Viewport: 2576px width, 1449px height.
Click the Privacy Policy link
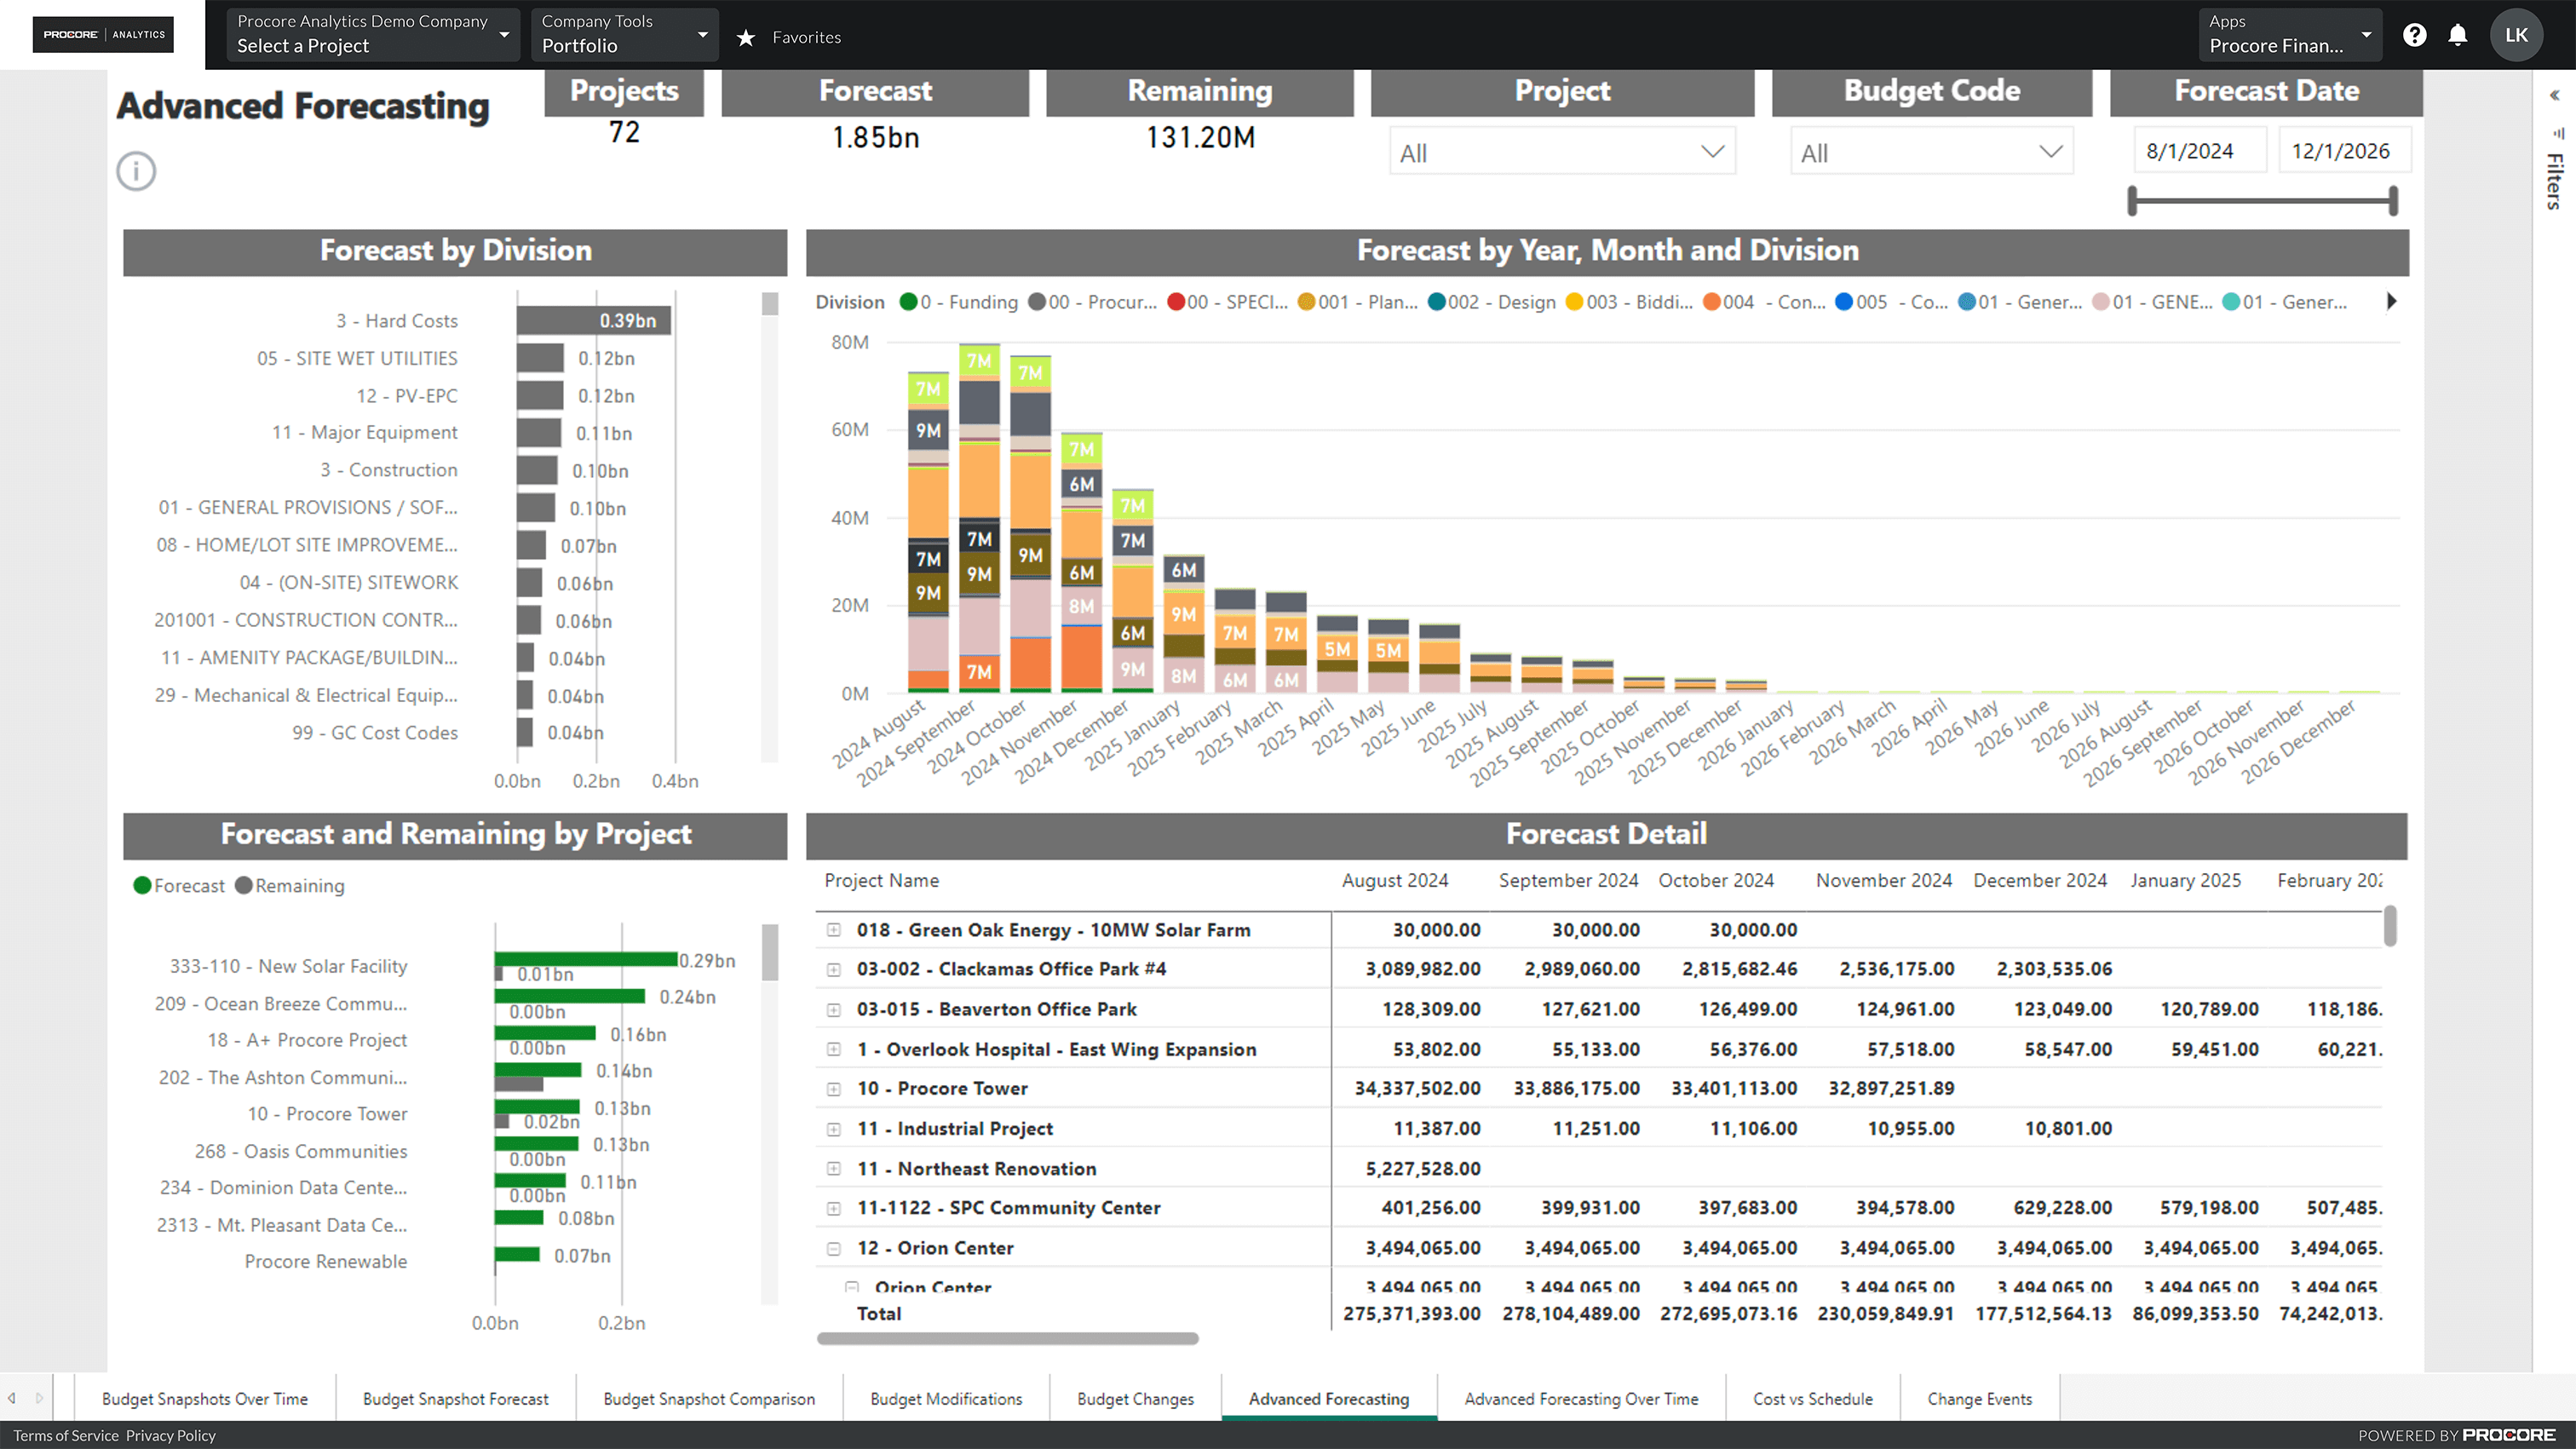(x=170, y=1435)
